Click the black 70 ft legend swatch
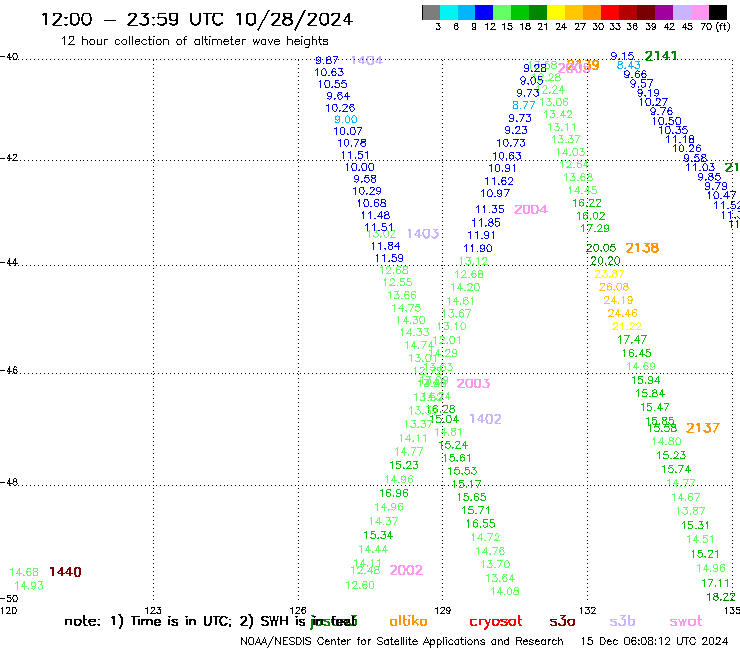Image resolution: width=740 pixels, height=650 pixels. [717, 13]
